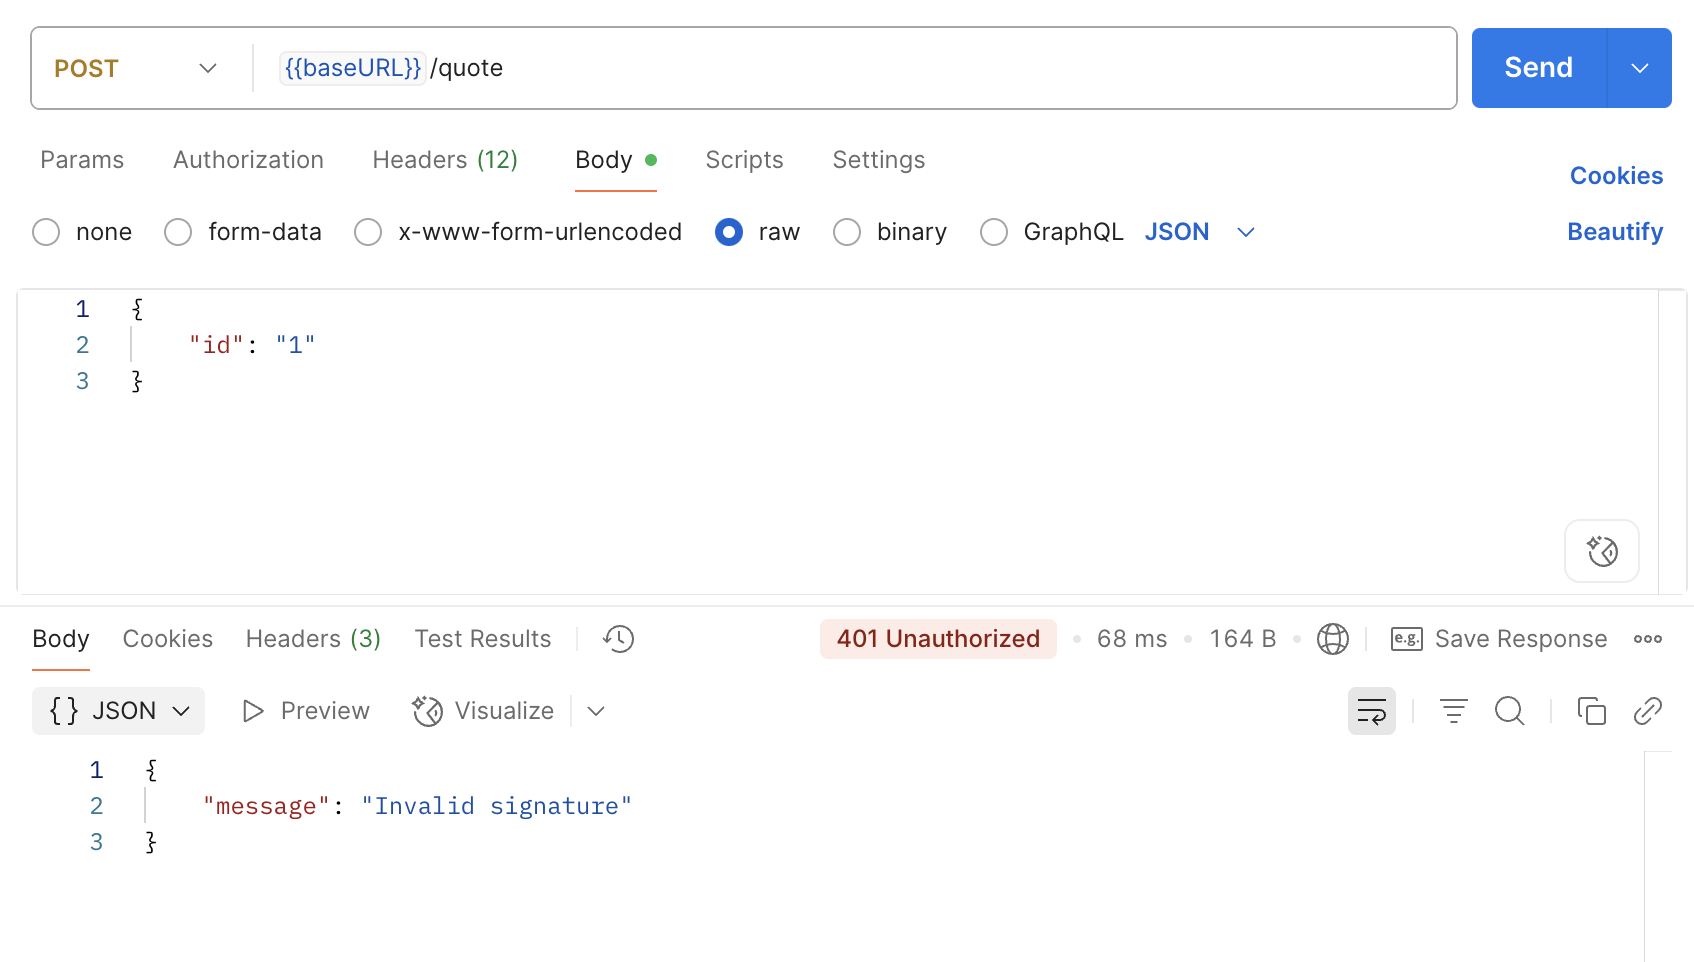
Task: Click into the request URL field
Action: pyautogui.click(x=900, y=68)
